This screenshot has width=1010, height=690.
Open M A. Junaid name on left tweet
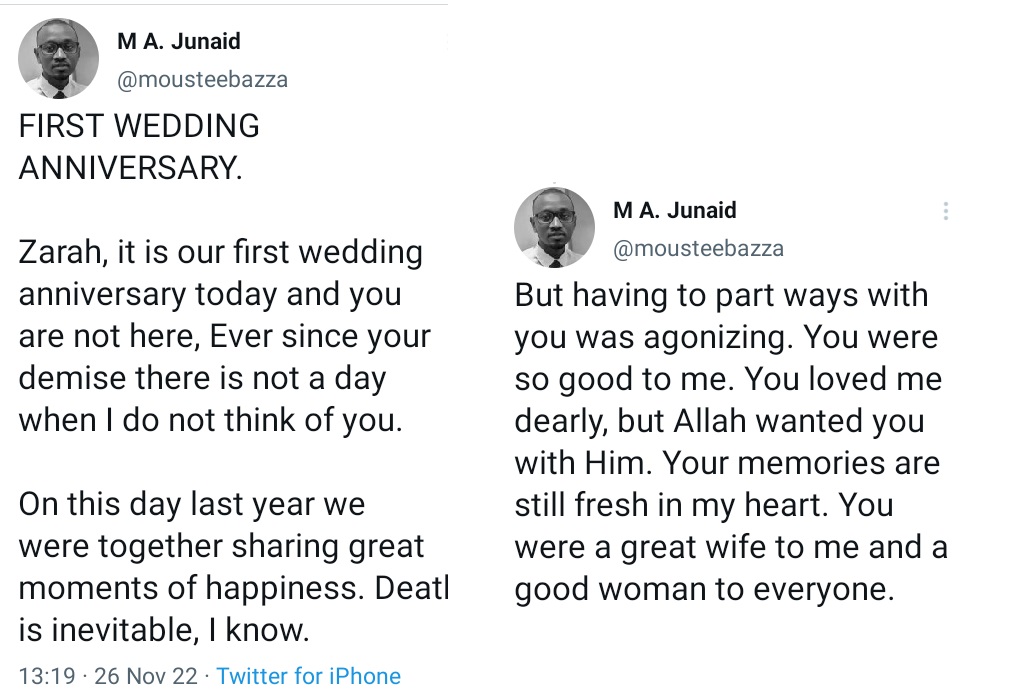[x=179, y=41]
